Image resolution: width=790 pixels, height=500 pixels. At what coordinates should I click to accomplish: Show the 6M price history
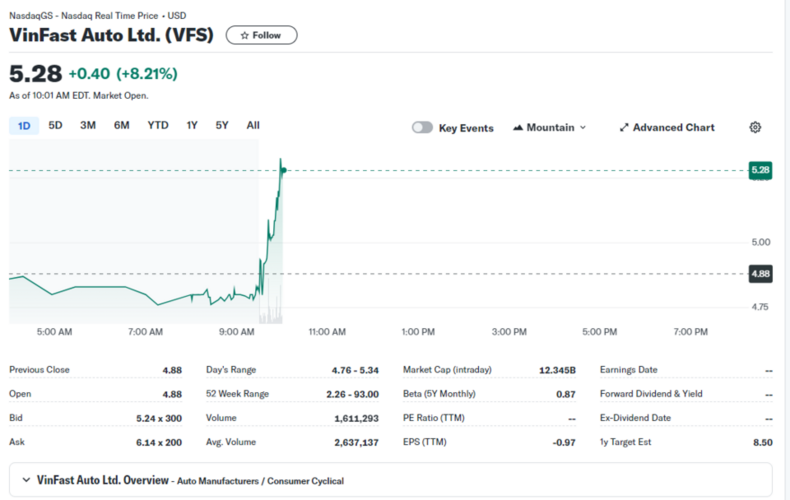(x=121, y=125)
